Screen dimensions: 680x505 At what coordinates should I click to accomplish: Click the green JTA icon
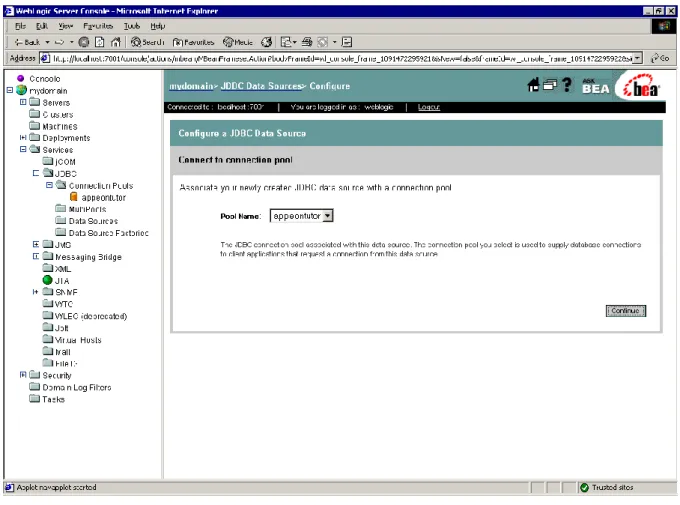(x=48, y=280)
